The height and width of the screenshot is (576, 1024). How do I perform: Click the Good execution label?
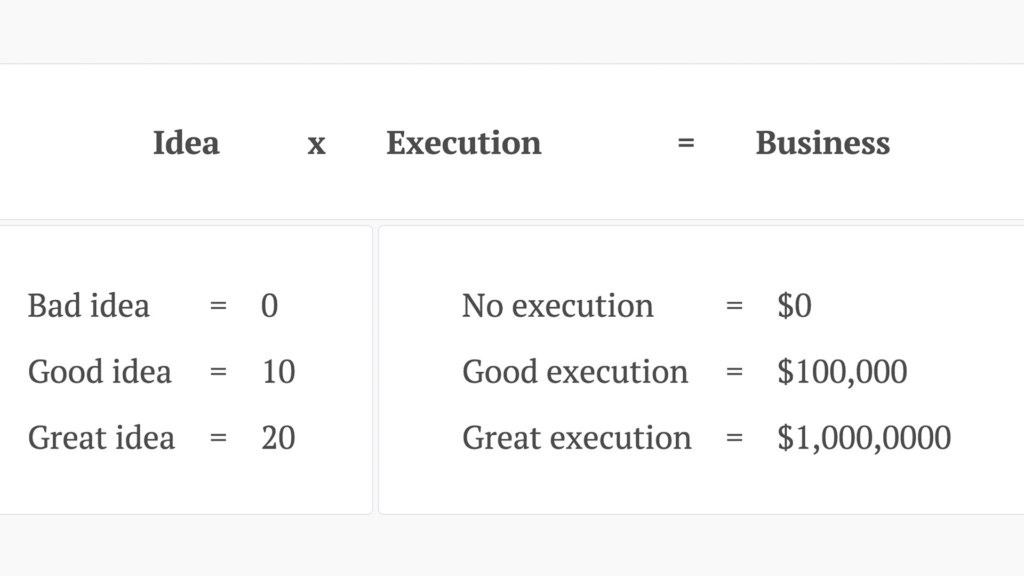pyautogui.click(x=575, y=372)
